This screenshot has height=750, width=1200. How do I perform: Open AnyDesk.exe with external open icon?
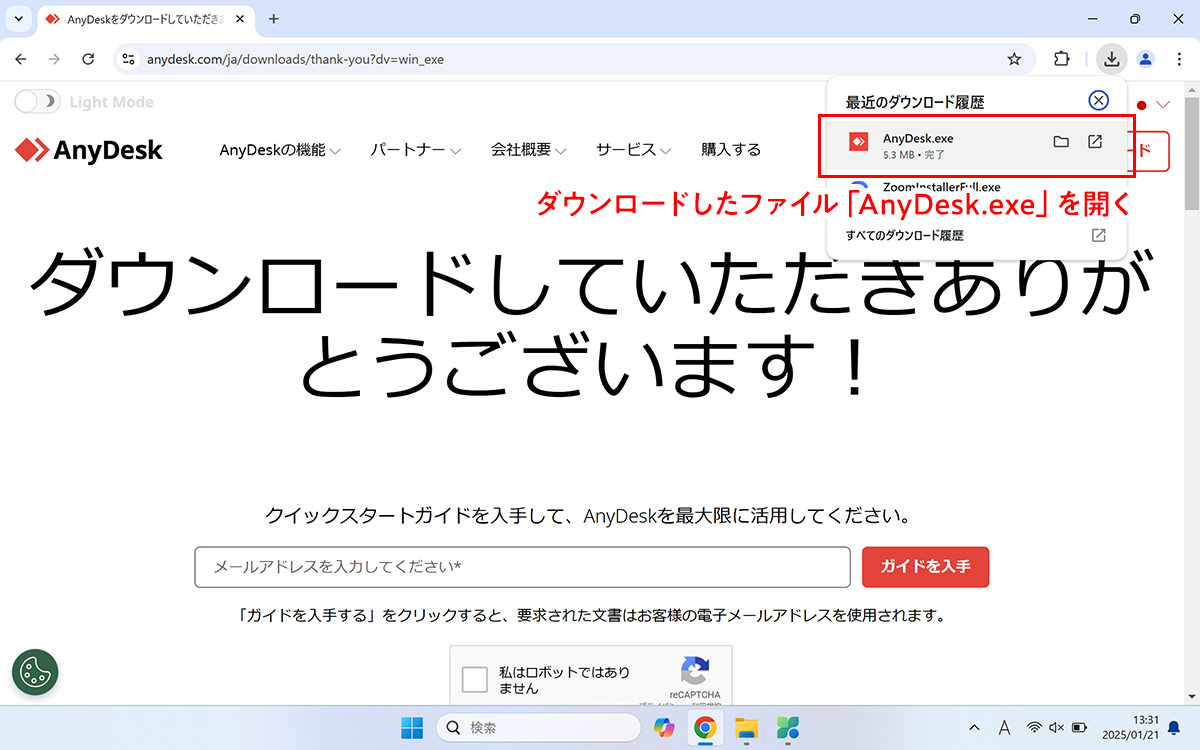pos(1095,142)
